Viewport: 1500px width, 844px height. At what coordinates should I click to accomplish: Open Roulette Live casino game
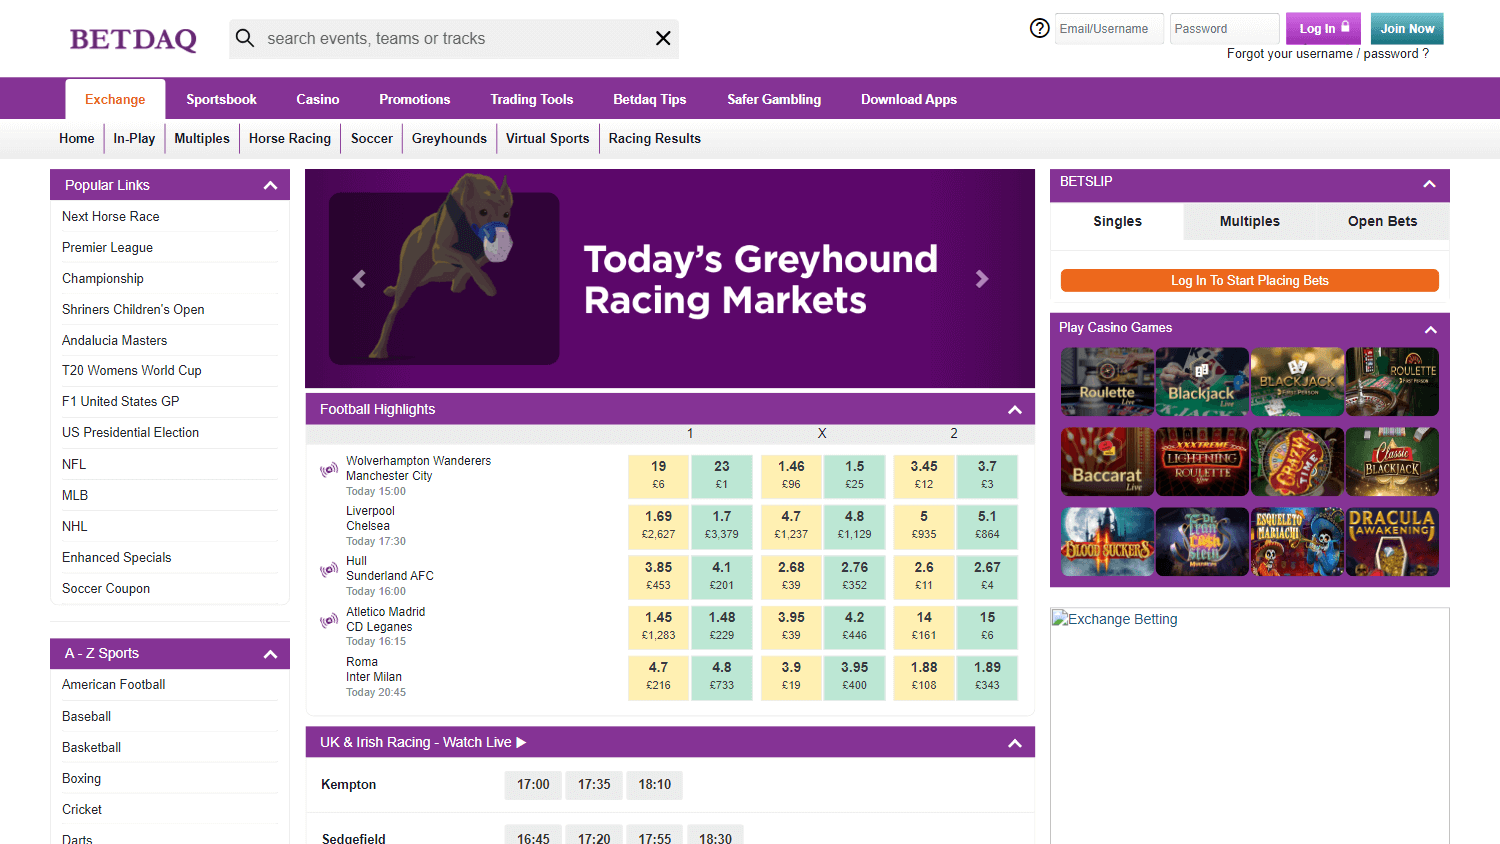click(x=1107, y=381)
